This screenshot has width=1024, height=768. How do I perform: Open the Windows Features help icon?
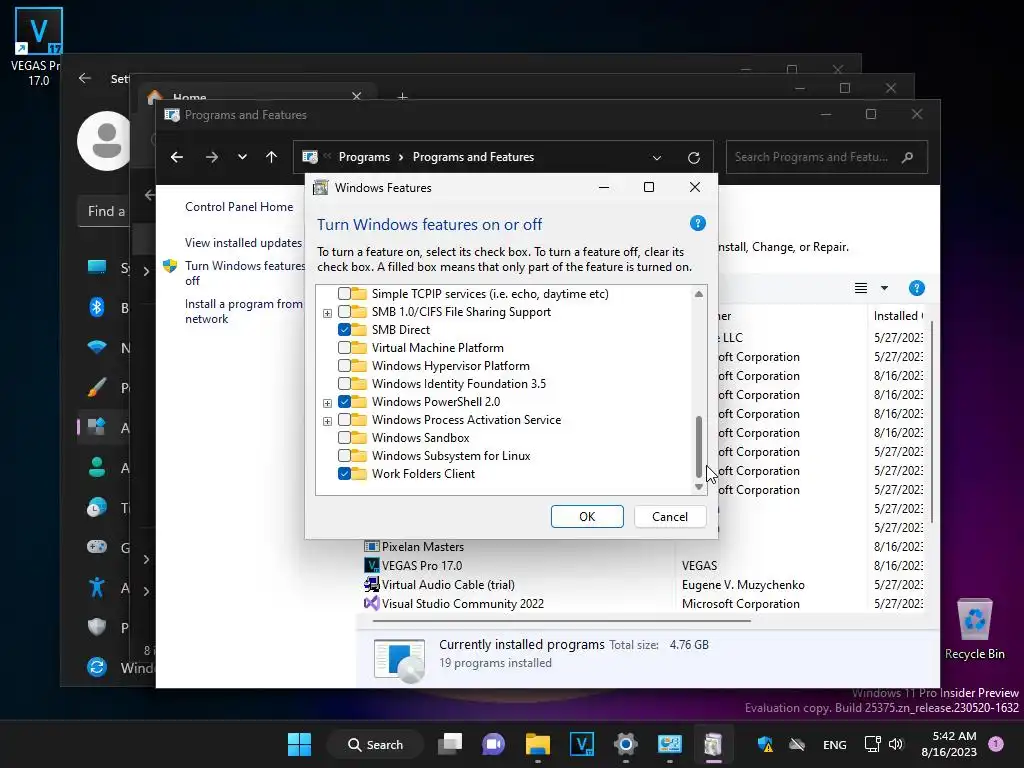(x=697, y=223)
